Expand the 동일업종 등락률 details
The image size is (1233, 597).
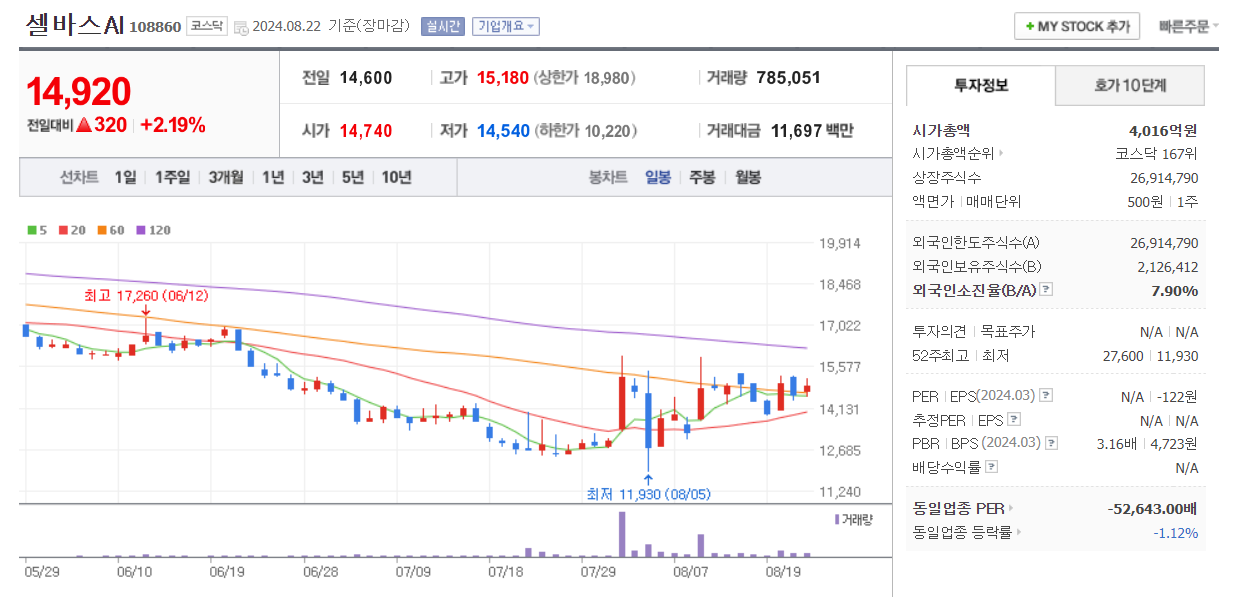pos(1019,532)
